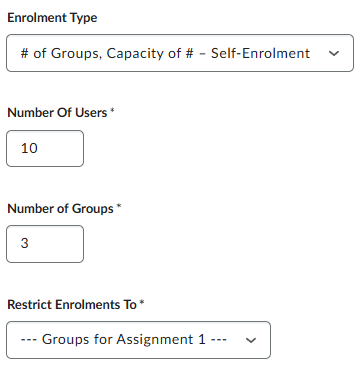Click the value 3 in groups field

[x=24, y=244]
